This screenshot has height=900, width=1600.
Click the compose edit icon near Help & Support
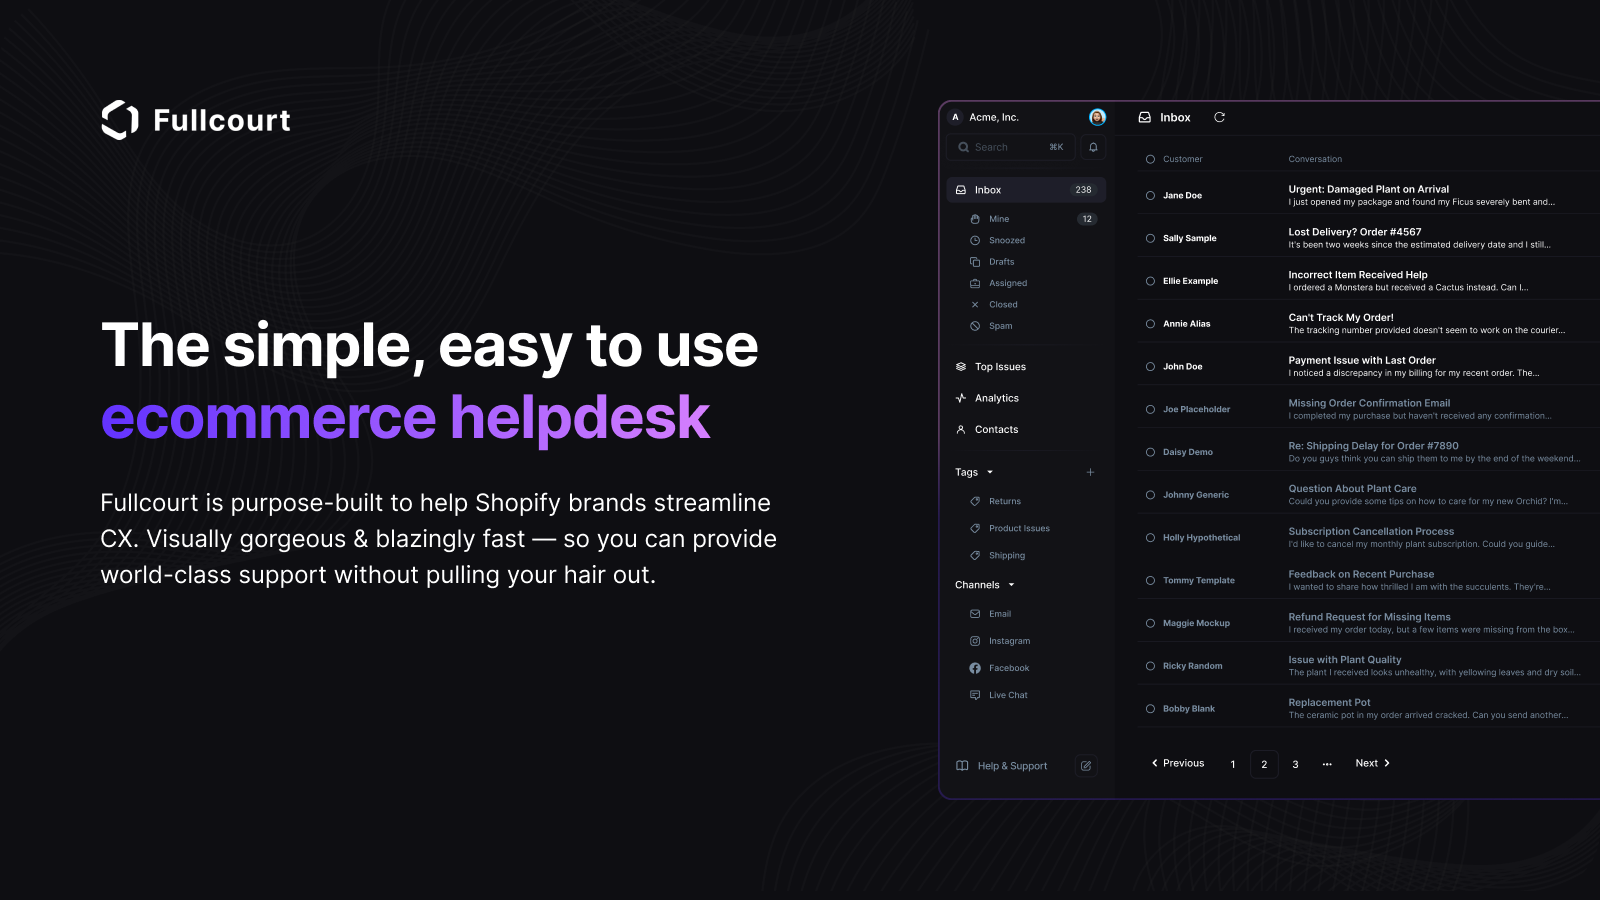[1086, 766]
